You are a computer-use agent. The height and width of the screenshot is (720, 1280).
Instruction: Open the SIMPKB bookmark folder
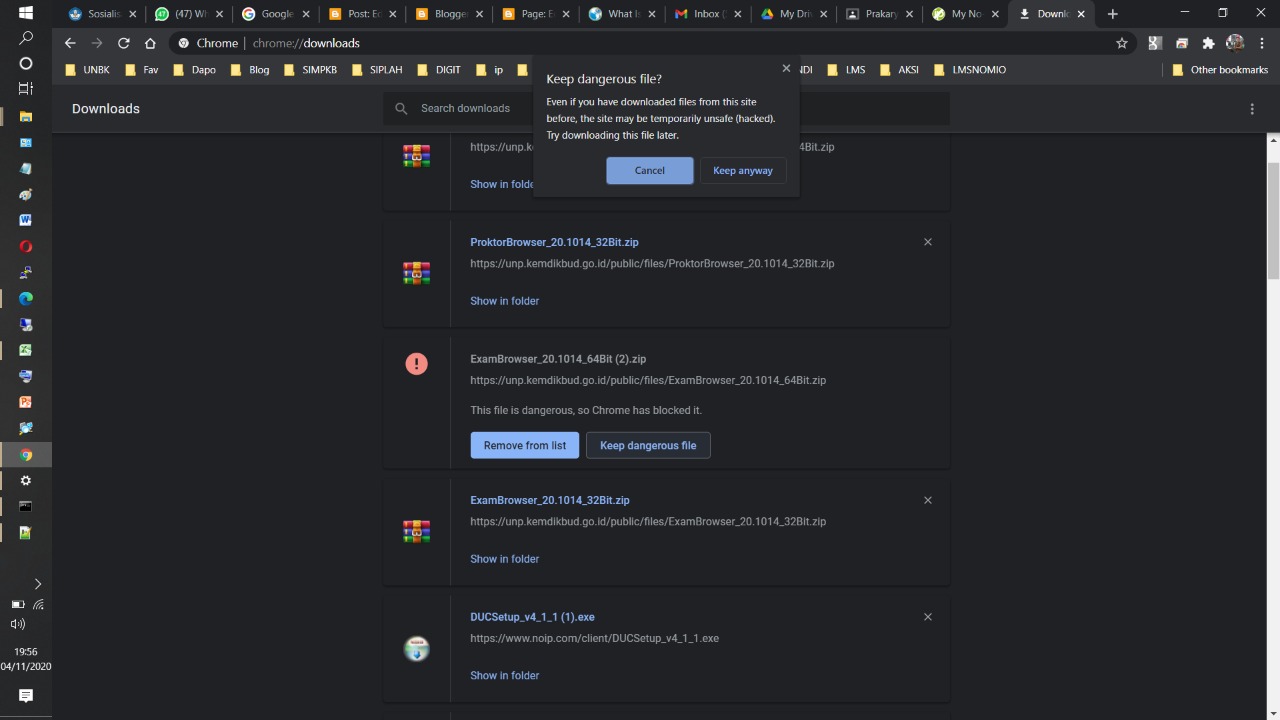(310, 70)
